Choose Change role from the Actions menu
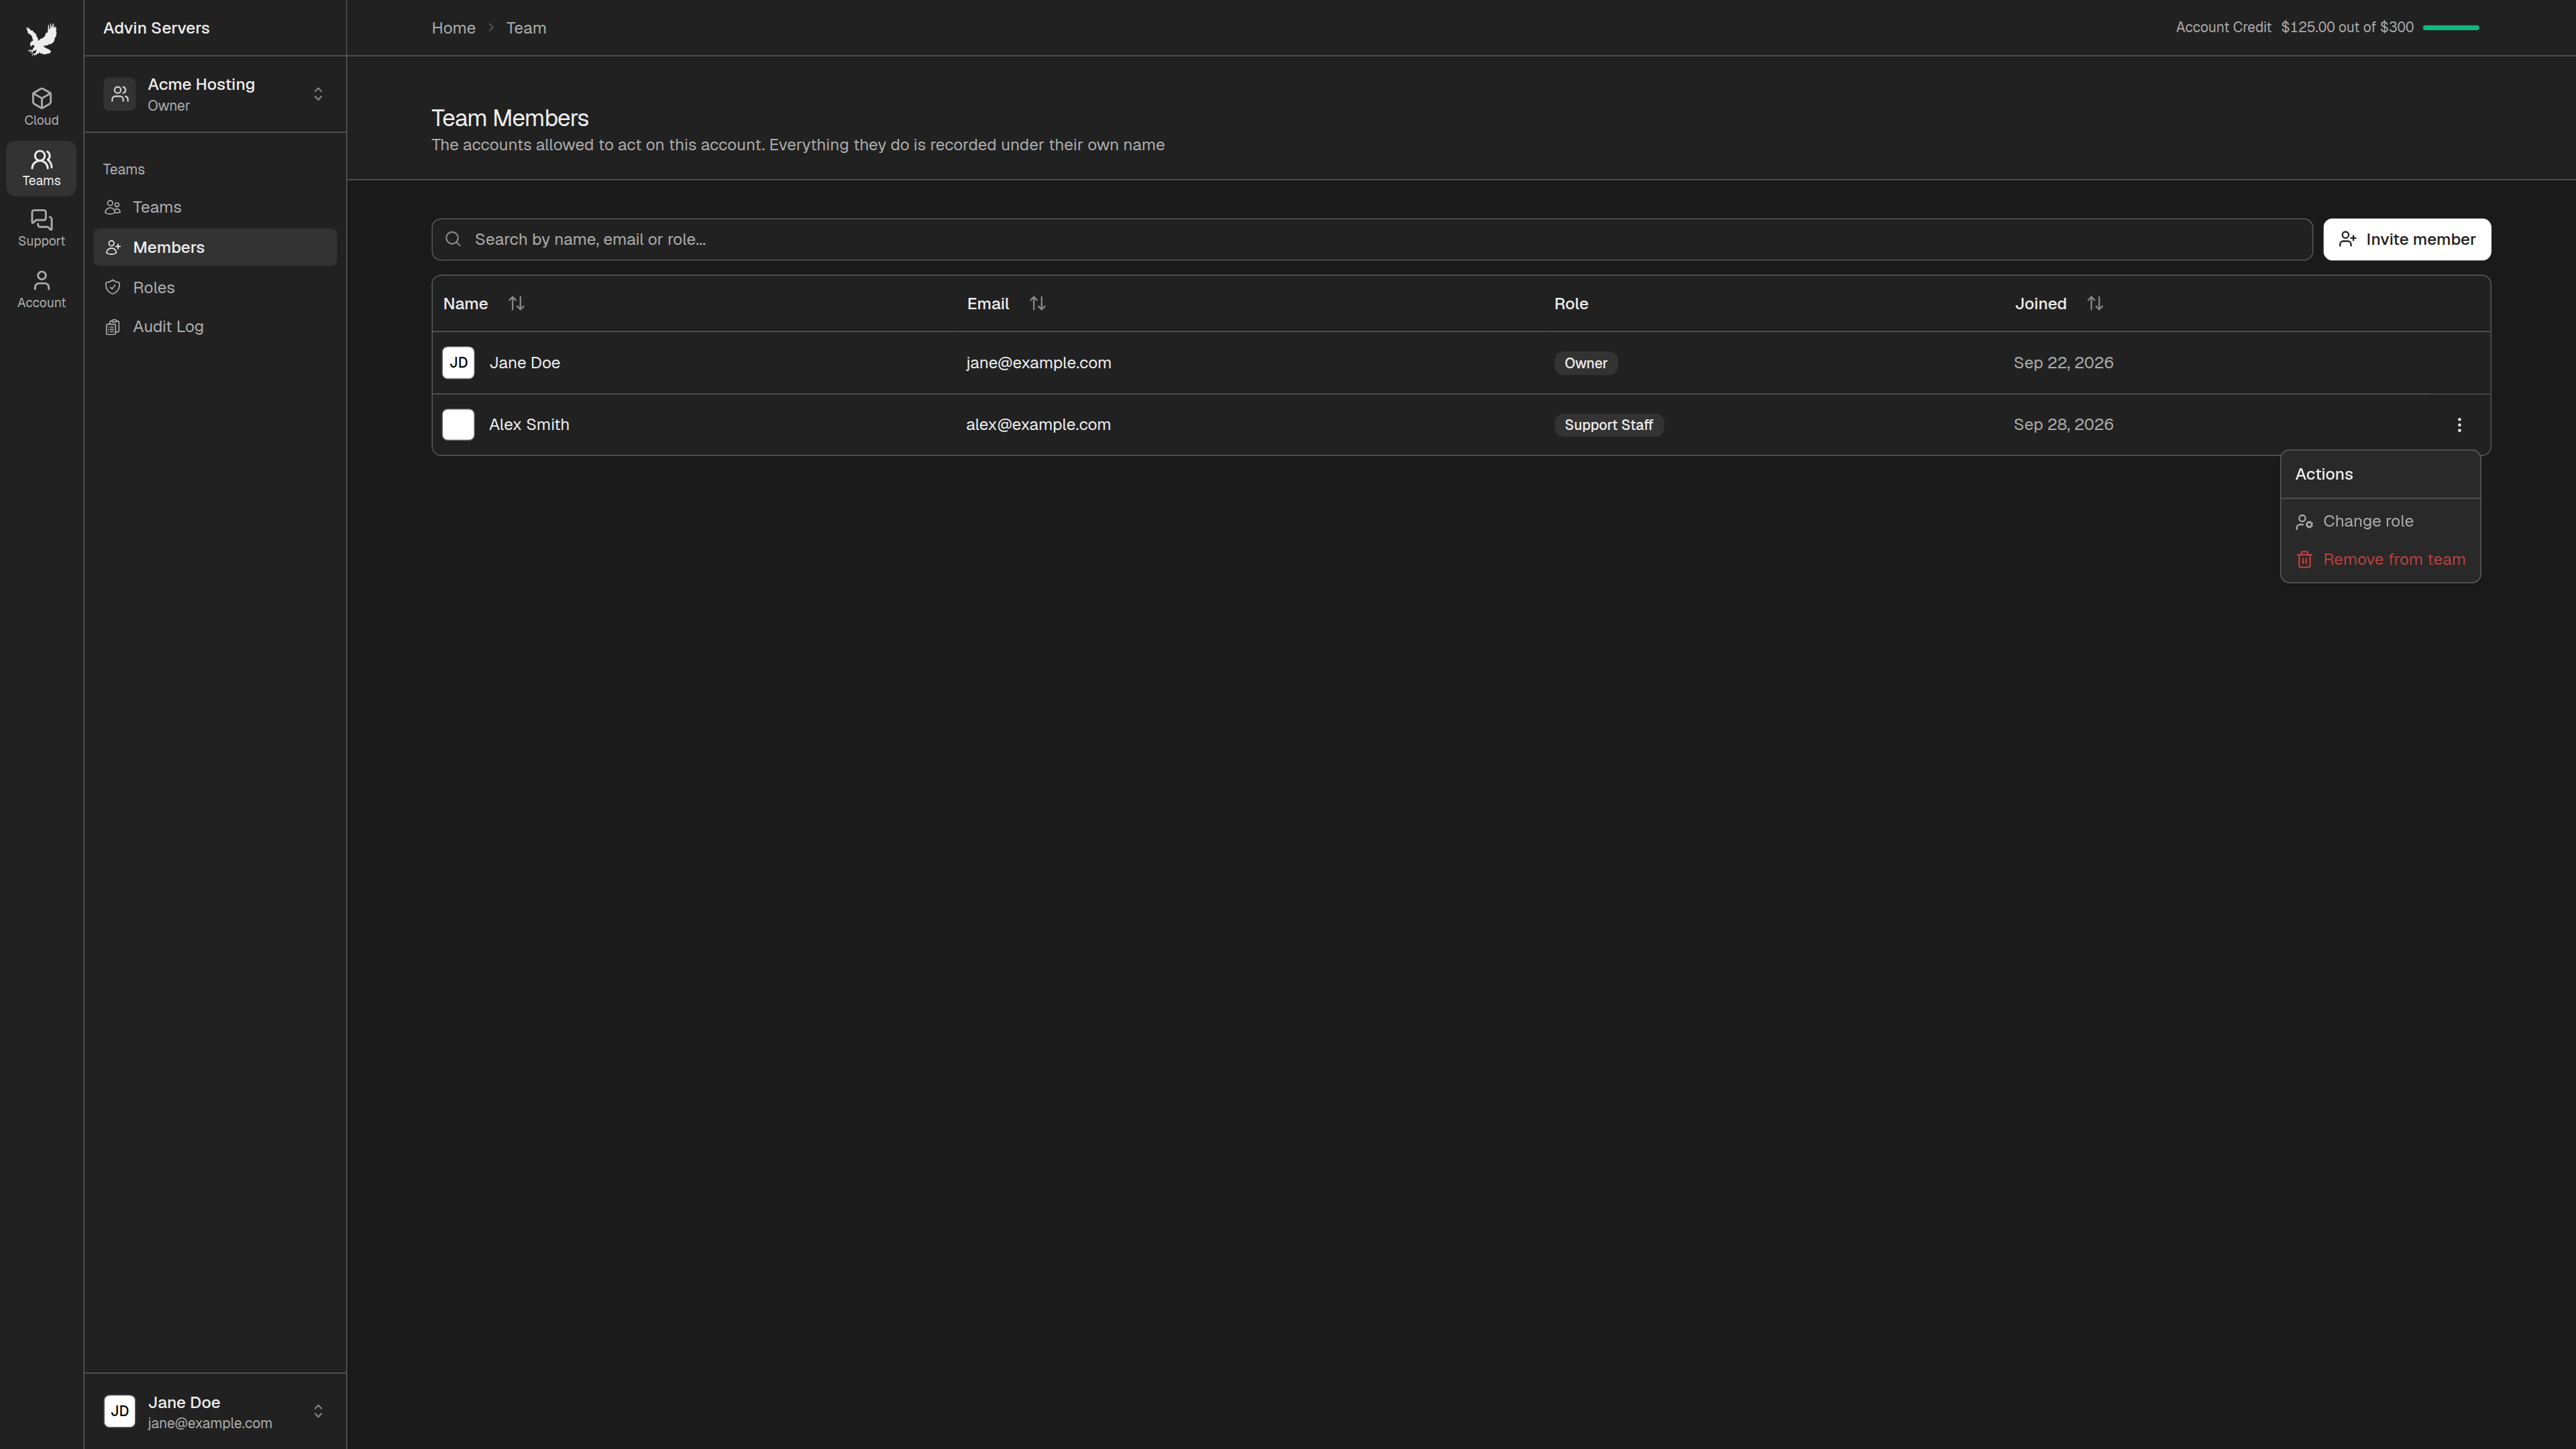Image resolution: width=2576 pixels, height=1449 pixels. tap(2380, 521)
